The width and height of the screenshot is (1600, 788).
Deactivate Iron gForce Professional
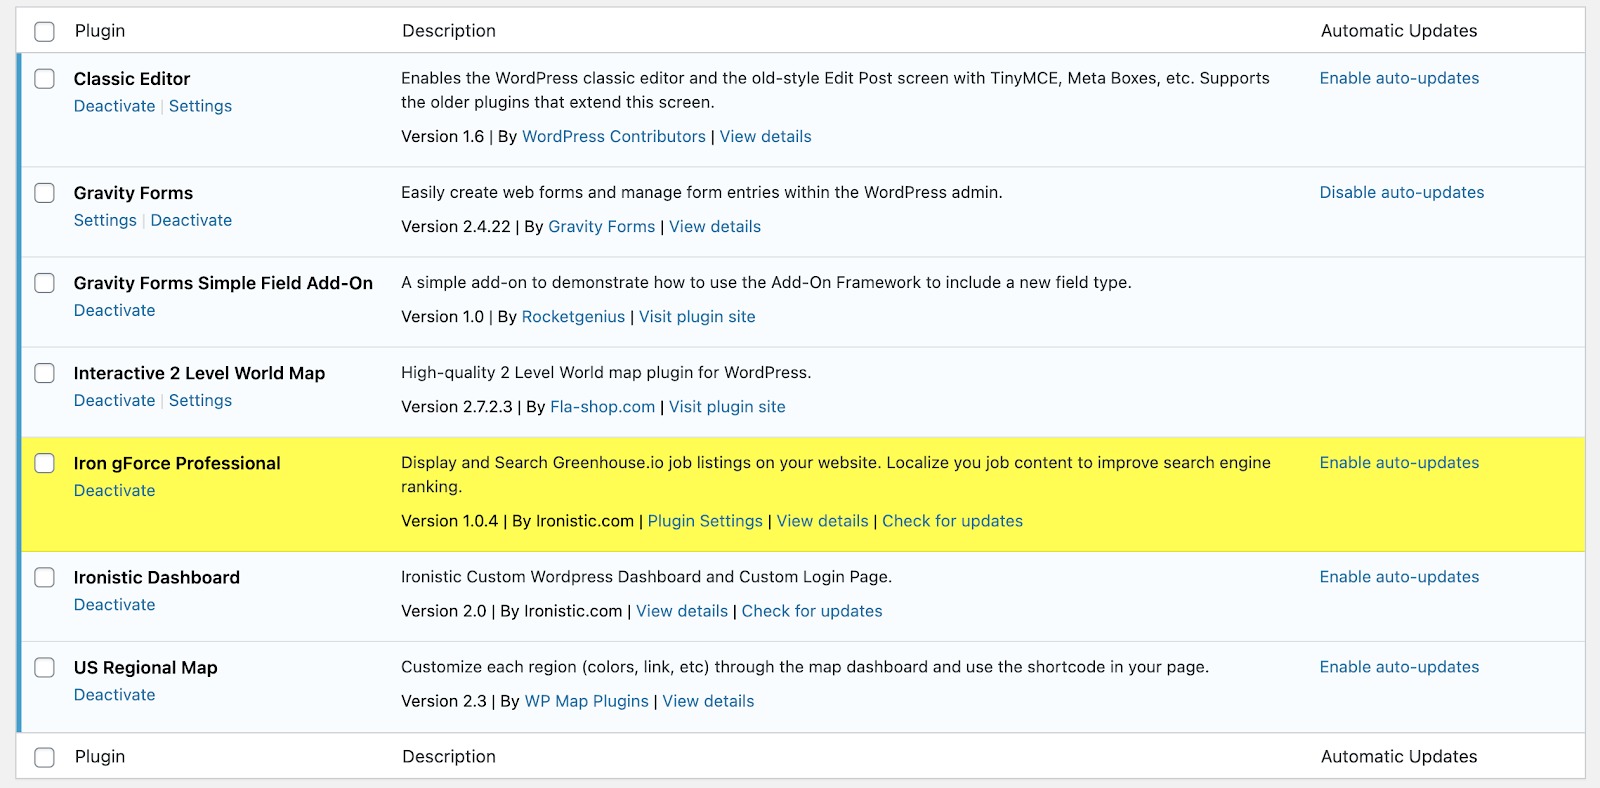[x=114, y=490]
